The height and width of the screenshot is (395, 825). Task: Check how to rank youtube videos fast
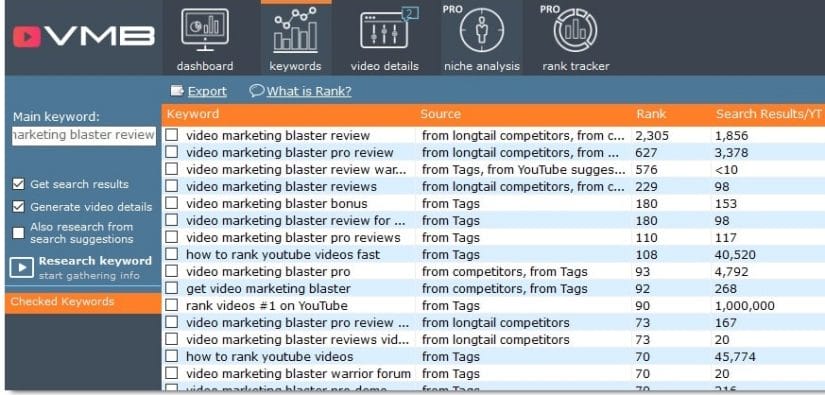point(172,255)
